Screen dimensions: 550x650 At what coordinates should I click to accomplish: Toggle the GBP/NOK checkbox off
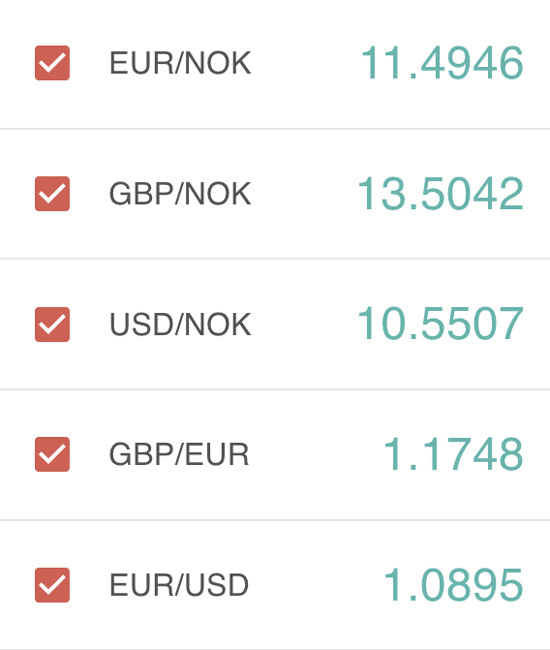pyautogui.click(x=52, y=194)
